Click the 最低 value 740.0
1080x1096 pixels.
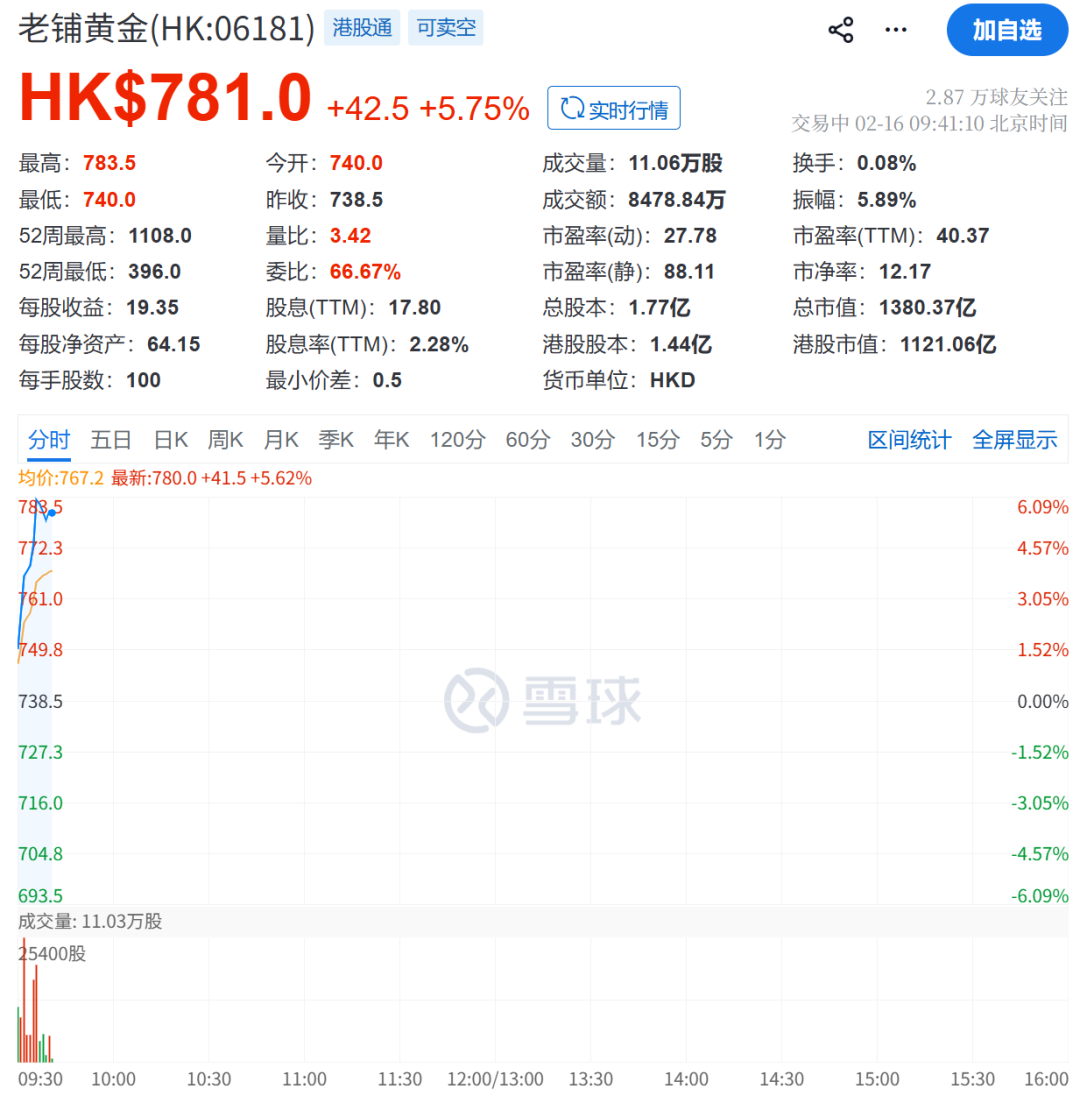tap(110, 200)
